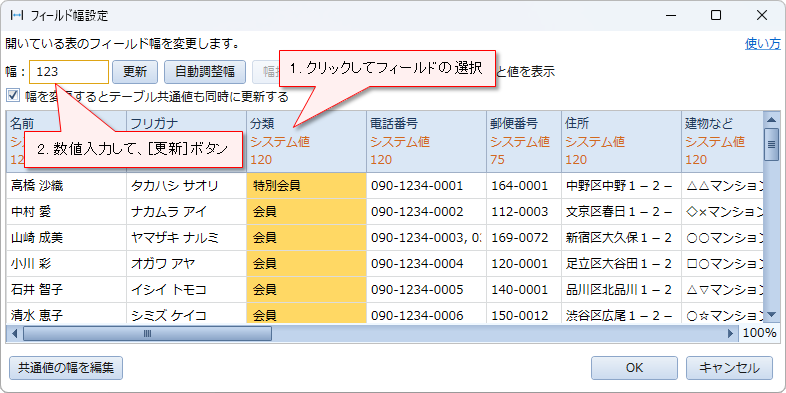This screenshot has height=393, width=786.
Task: Click the 山崎 成美 name cell
Action: (x=66, y=238)
